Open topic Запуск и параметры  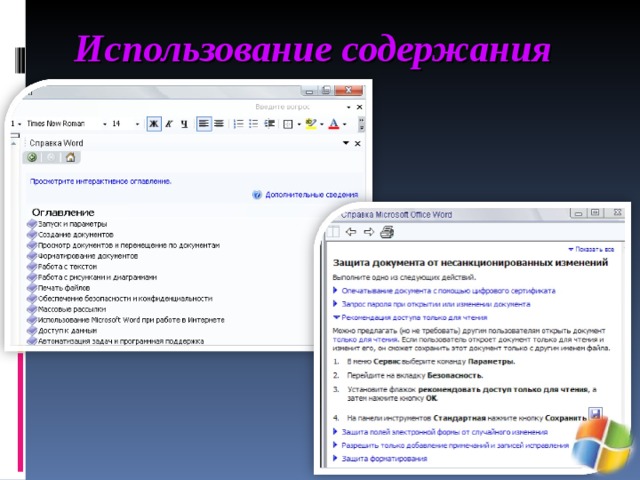coord(72,224)
